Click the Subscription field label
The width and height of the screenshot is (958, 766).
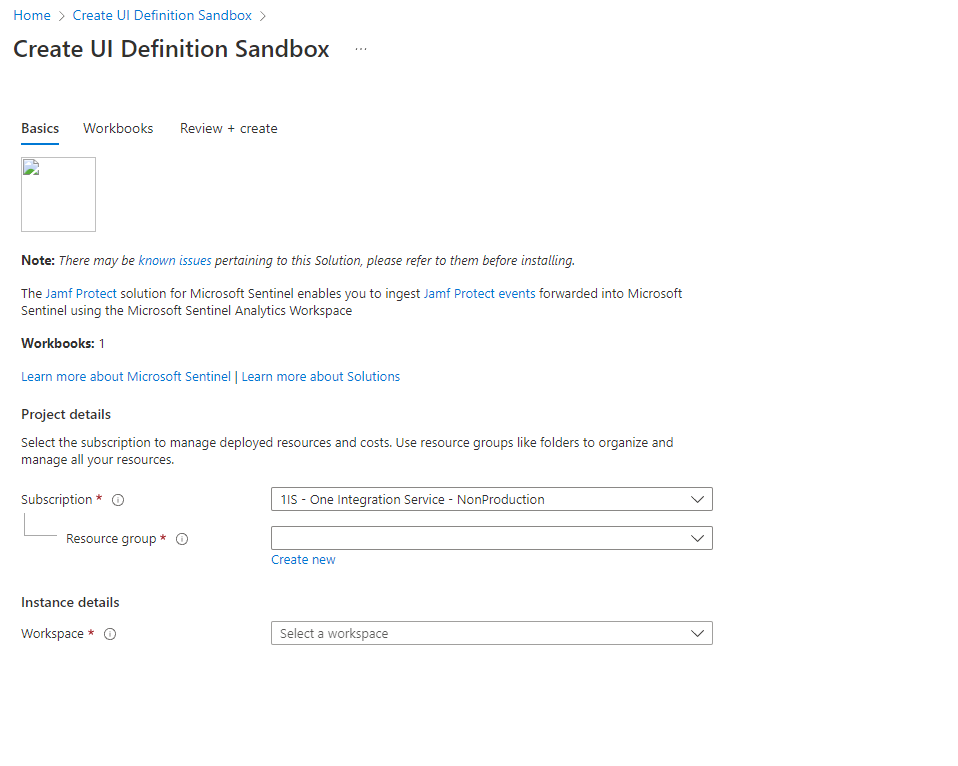57,500
